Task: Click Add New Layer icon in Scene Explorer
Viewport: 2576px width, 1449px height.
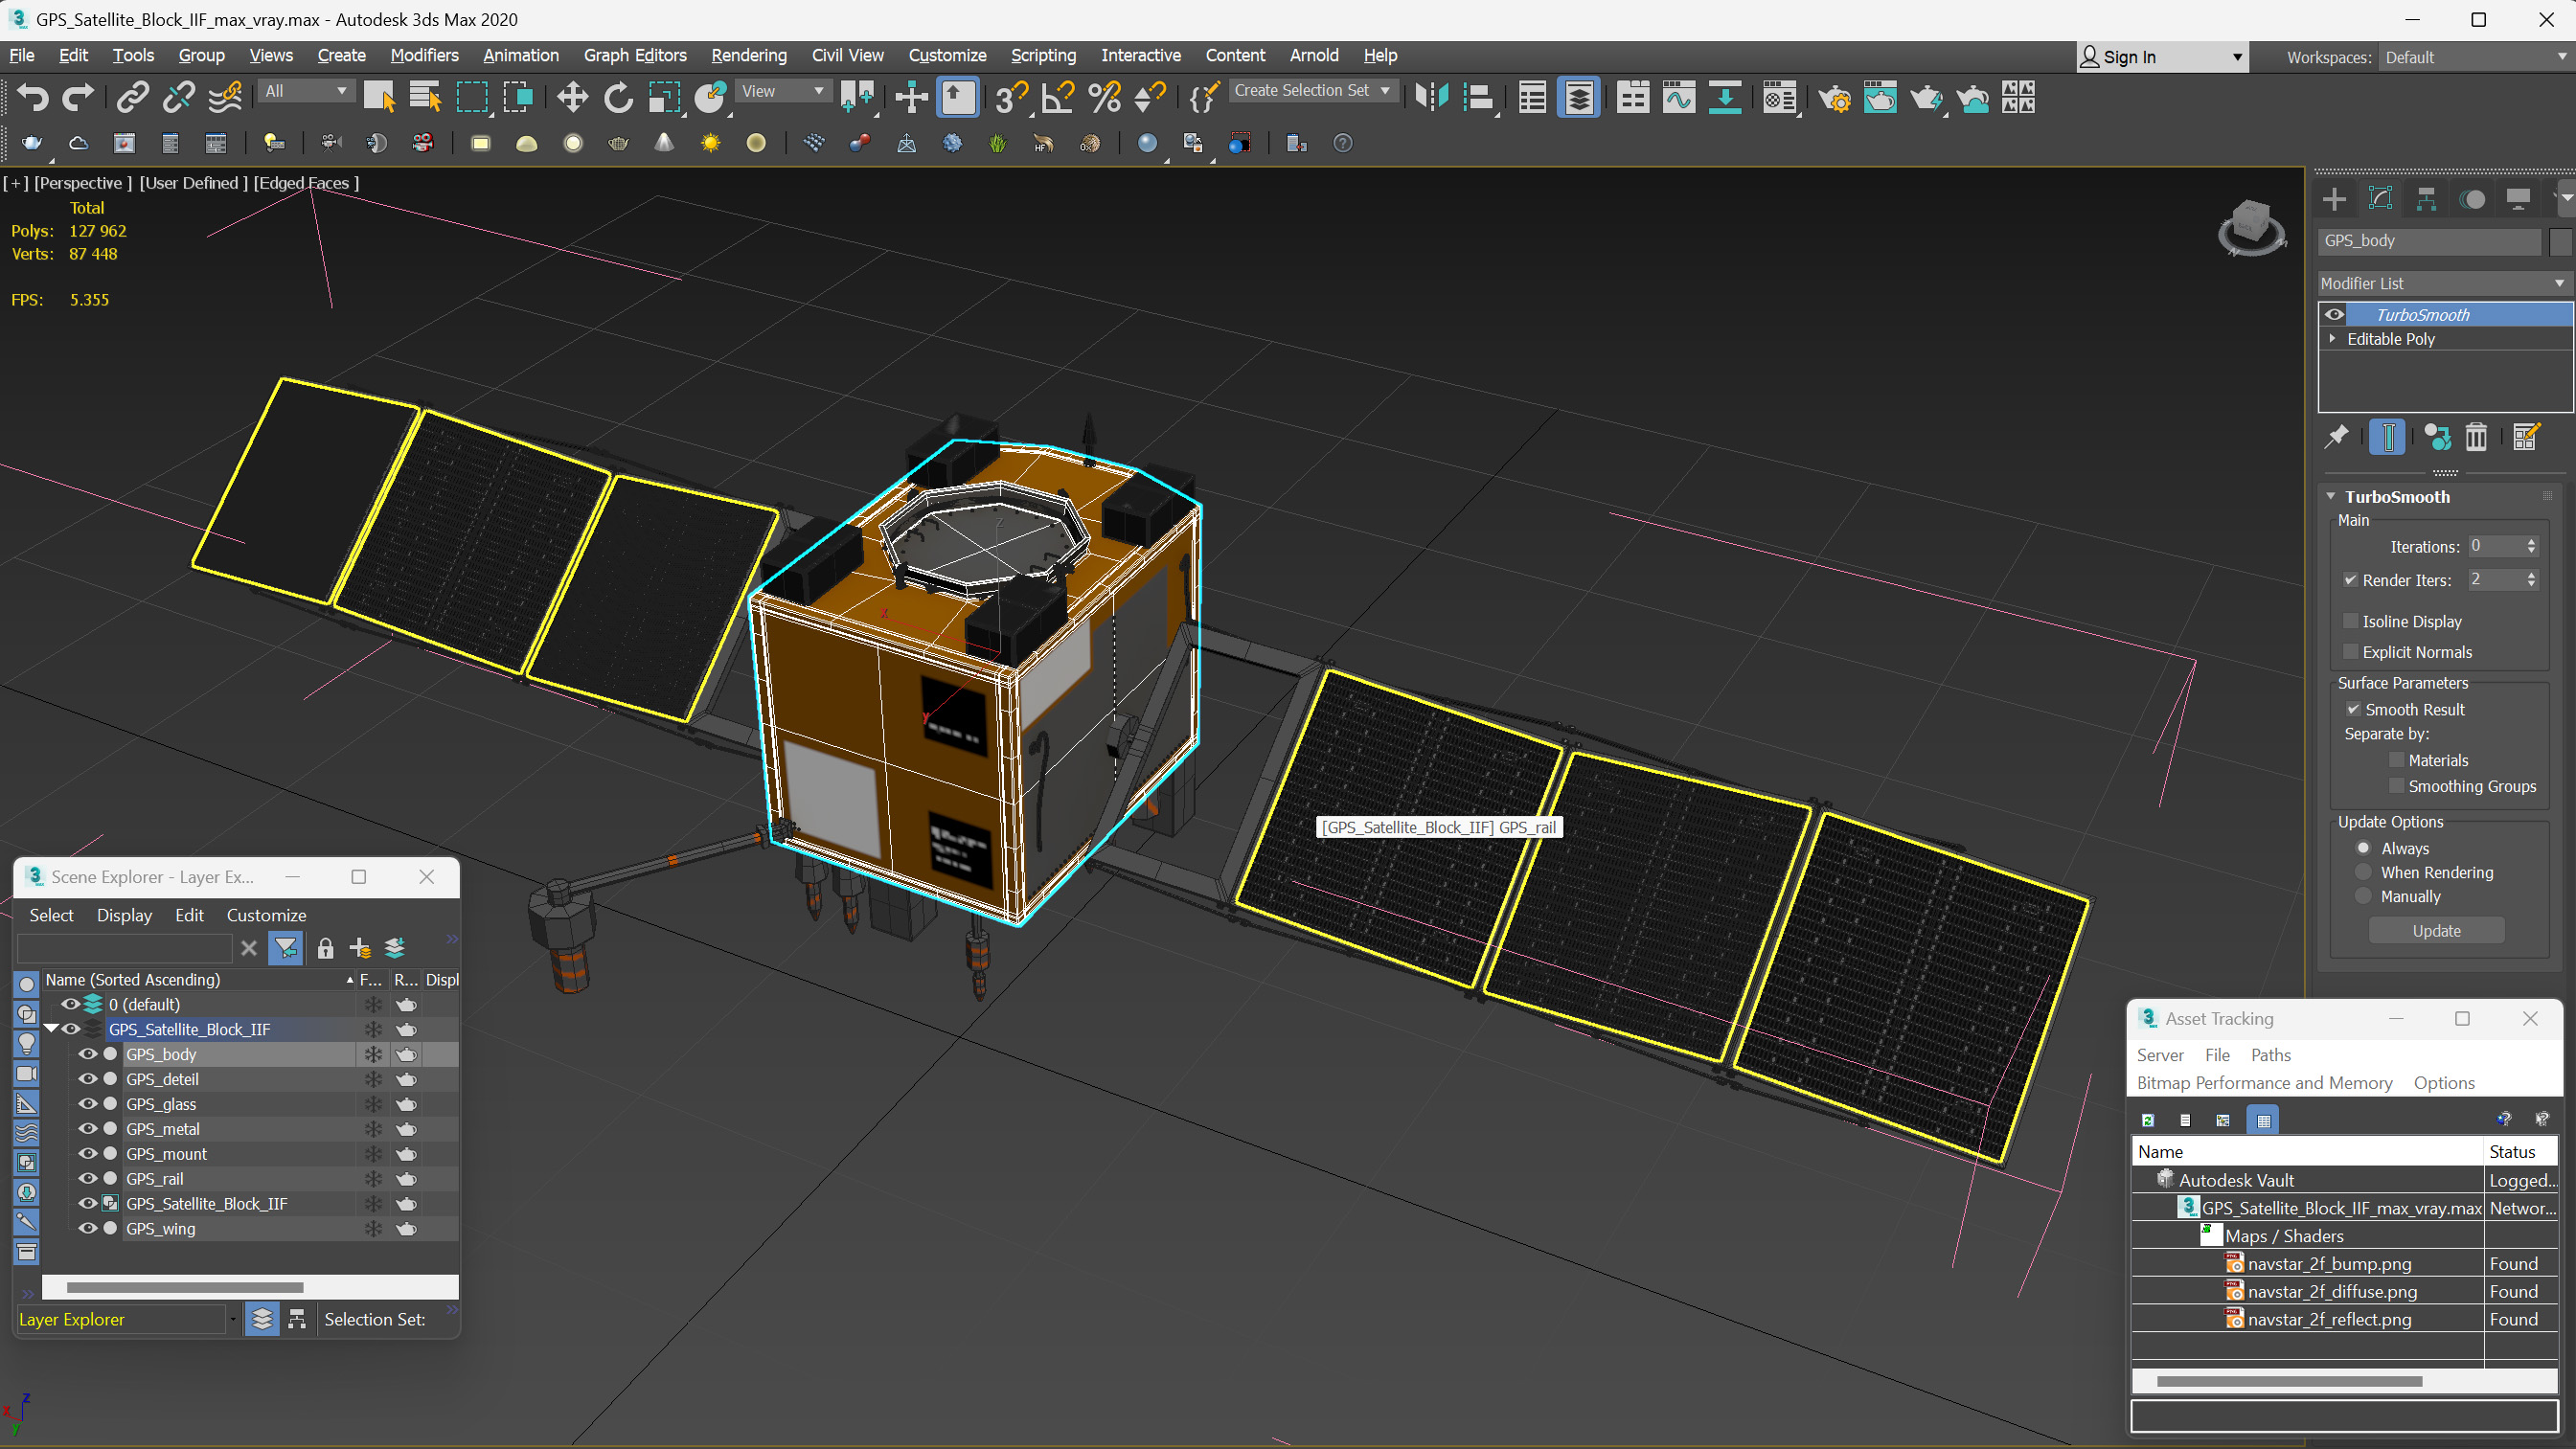Action: point(360,948)
